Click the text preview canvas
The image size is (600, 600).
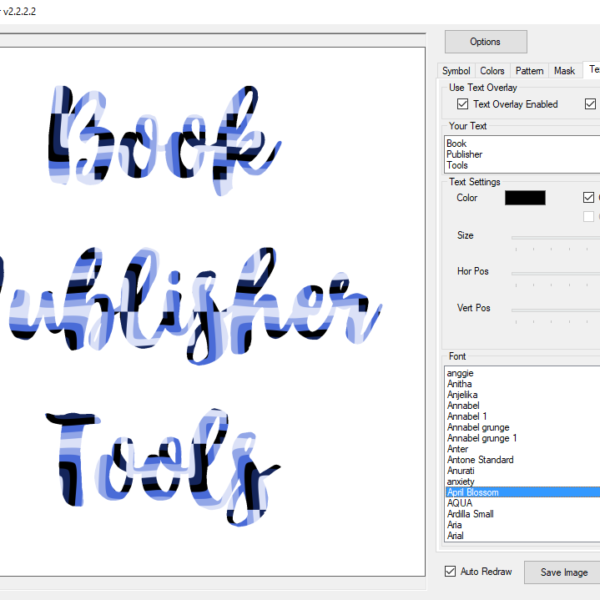point(212,311)
